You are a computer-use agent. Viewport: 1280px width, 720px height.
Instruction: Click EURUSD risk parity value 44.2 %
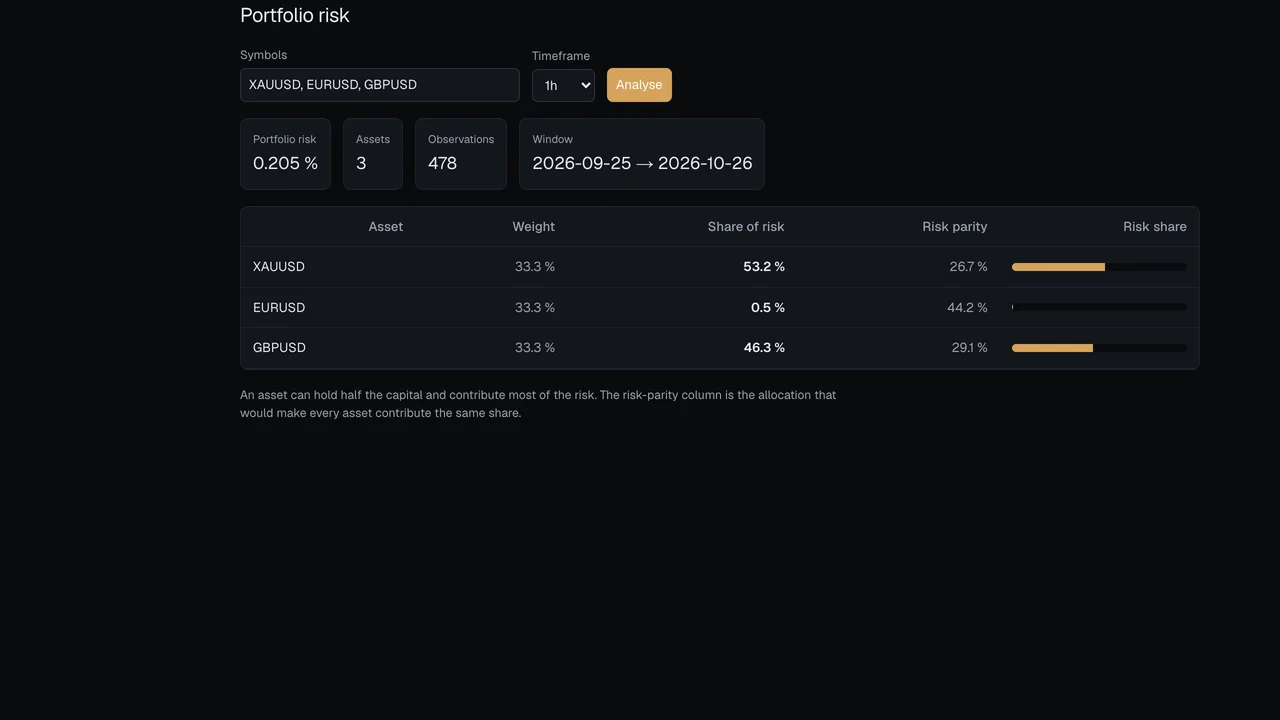click(967, 308)
